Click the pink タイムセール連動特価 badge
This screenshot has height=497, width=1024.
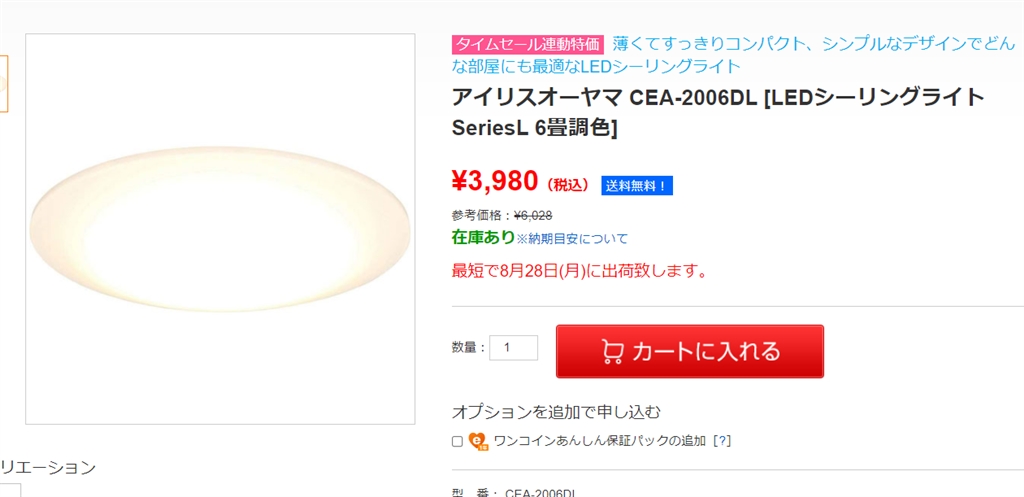pyautogui.click(x=528, y=44)
